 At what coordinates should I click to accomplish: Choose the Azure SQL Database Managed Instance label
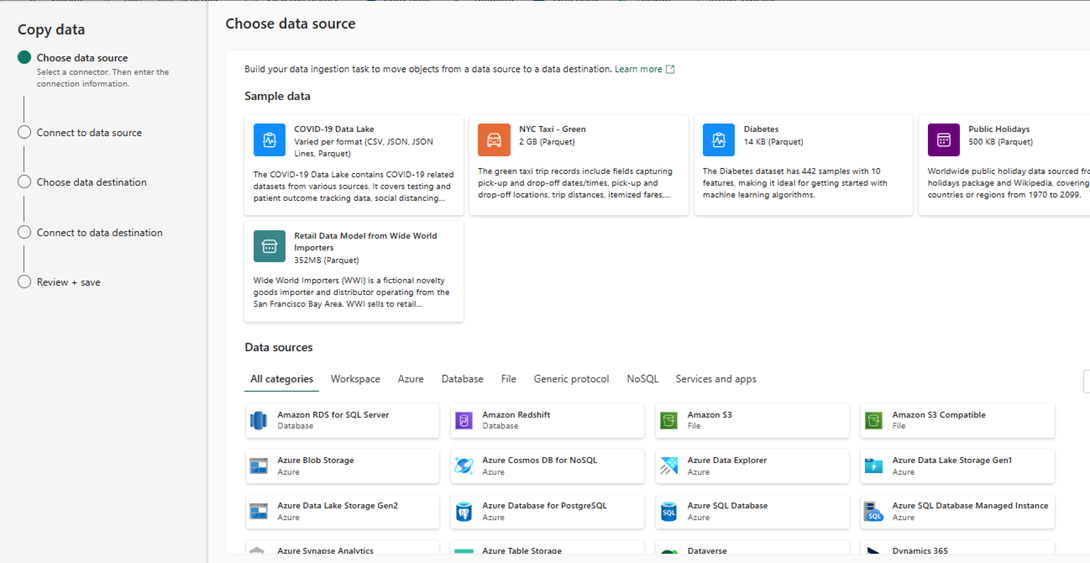pos(970,506)
